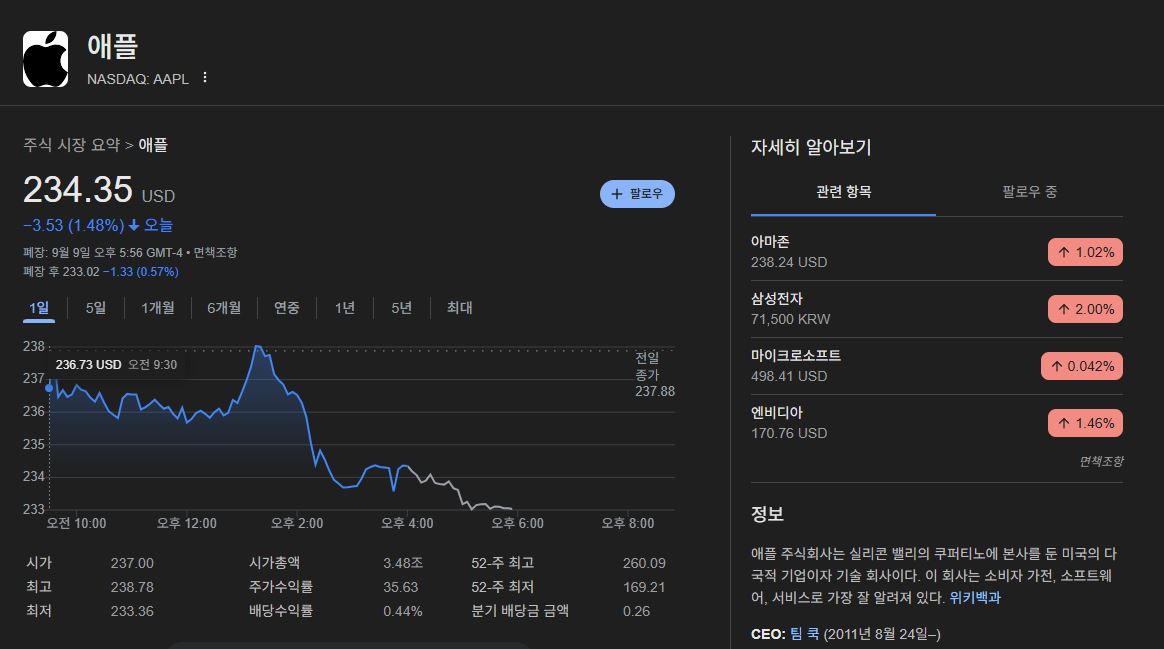Click the 최고 value 238.78

[132, 587]
